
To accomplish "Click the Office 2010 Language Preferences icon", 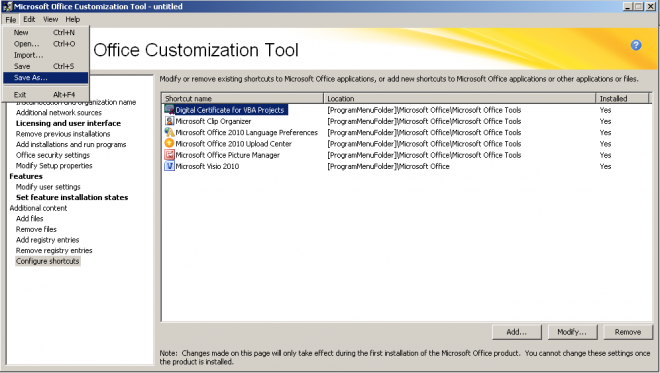I will coord(169,132).
